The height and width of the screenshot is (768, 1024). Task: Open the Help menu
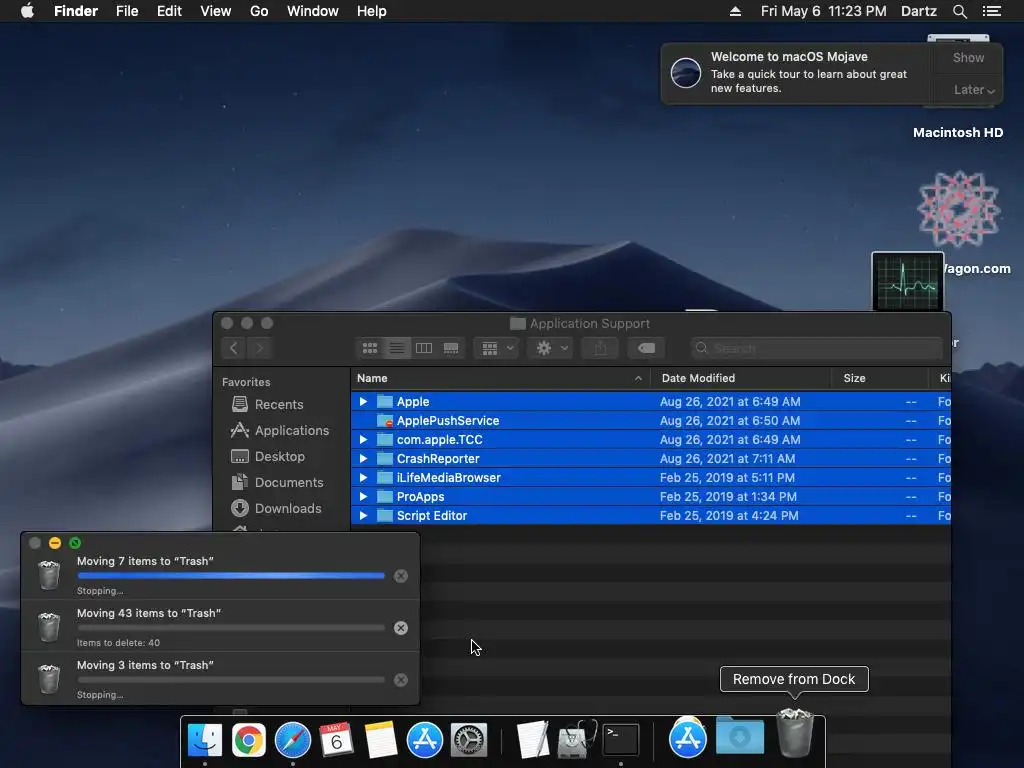pyautogui.click(x=372, y=11)
